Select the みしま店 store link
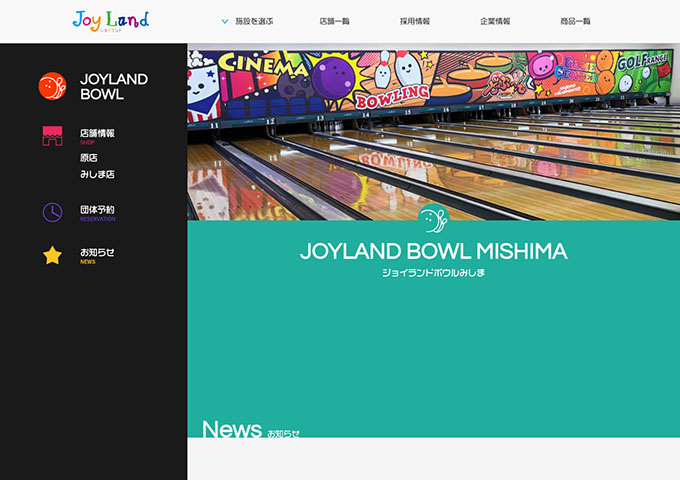Image resolution: width=680 pixels, height=480 pixels. pyautogui.click(x=97, y=174)
